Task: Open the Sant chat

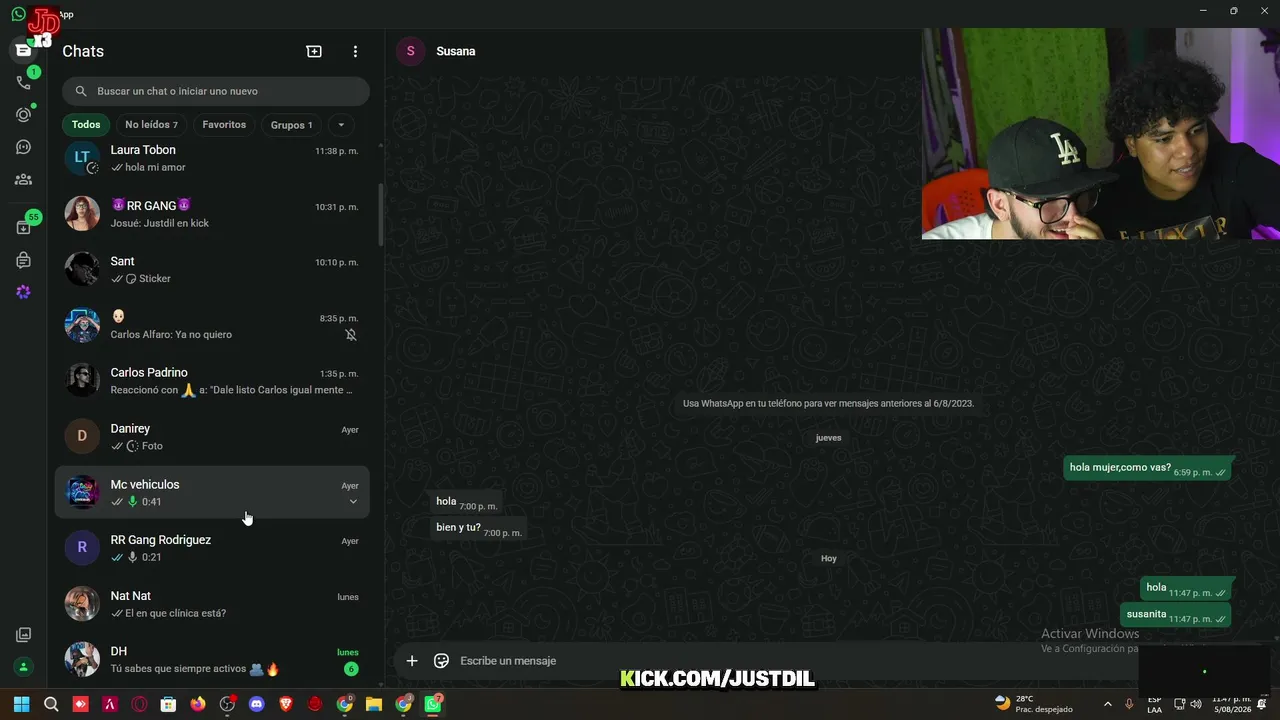Action: pyautogui.click(x=212, y=269)
